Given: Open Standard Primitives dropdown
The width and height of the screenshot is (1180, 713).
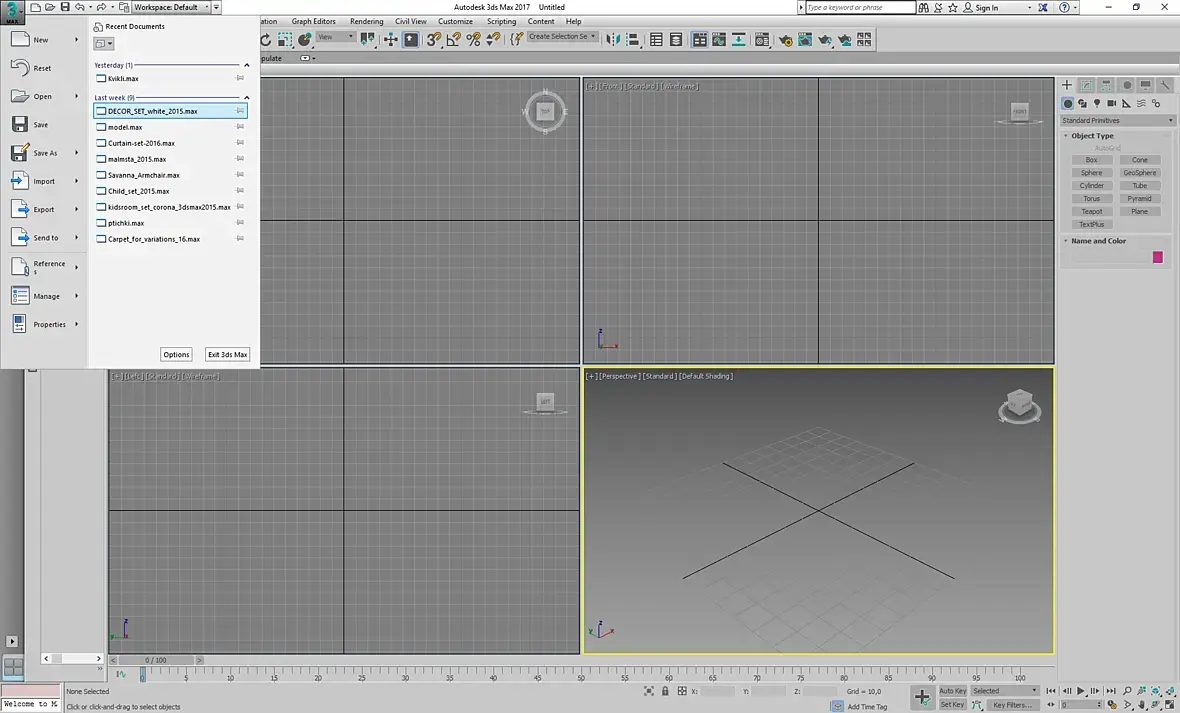Looking at the screenshot, I should pos(1117,120).
